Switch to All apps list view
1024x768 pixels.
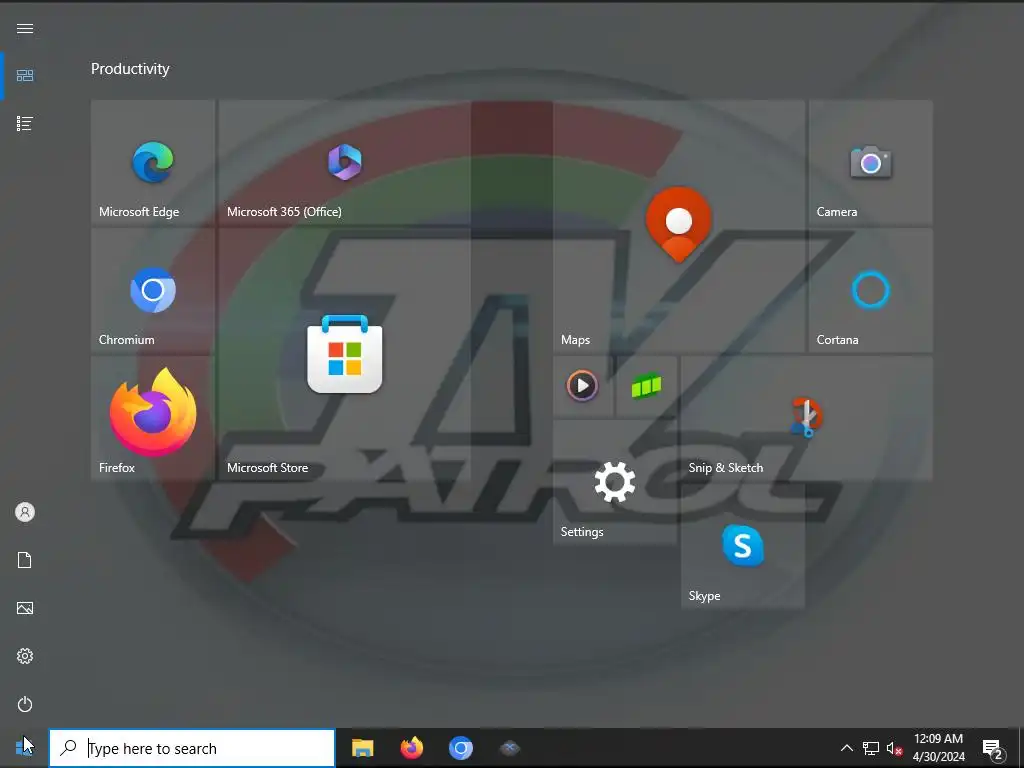tap(25, 123)
